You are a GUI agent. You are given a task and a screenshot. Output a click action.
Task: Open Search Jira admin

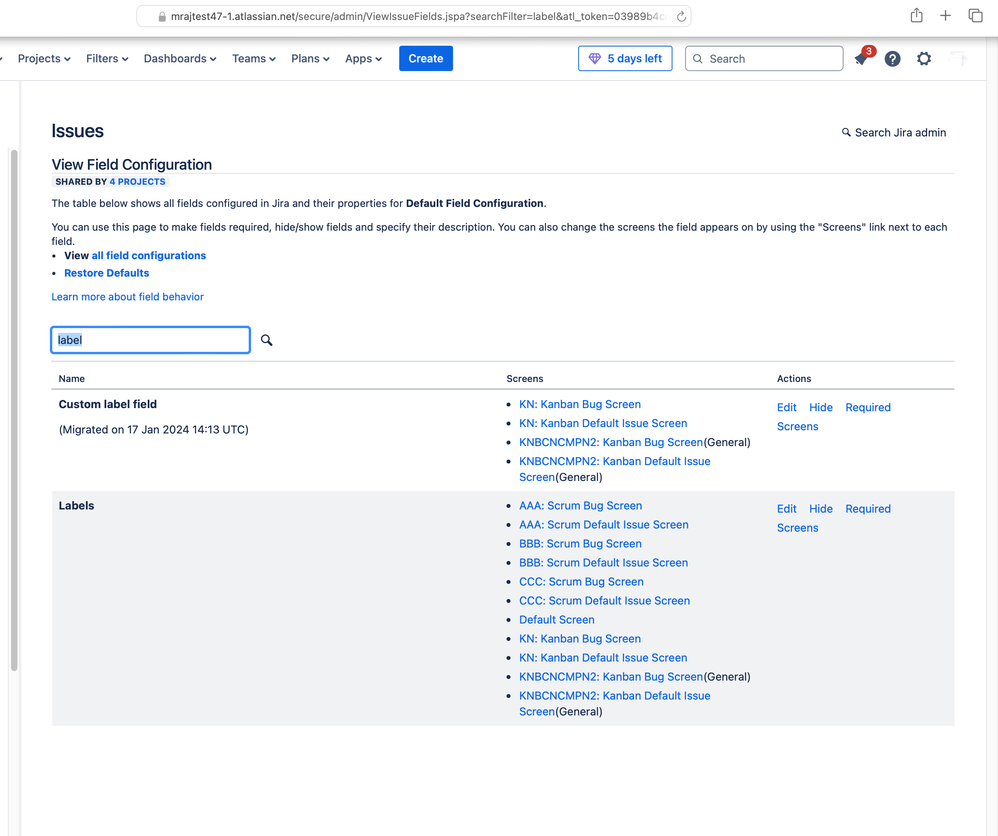pos(894,132)
